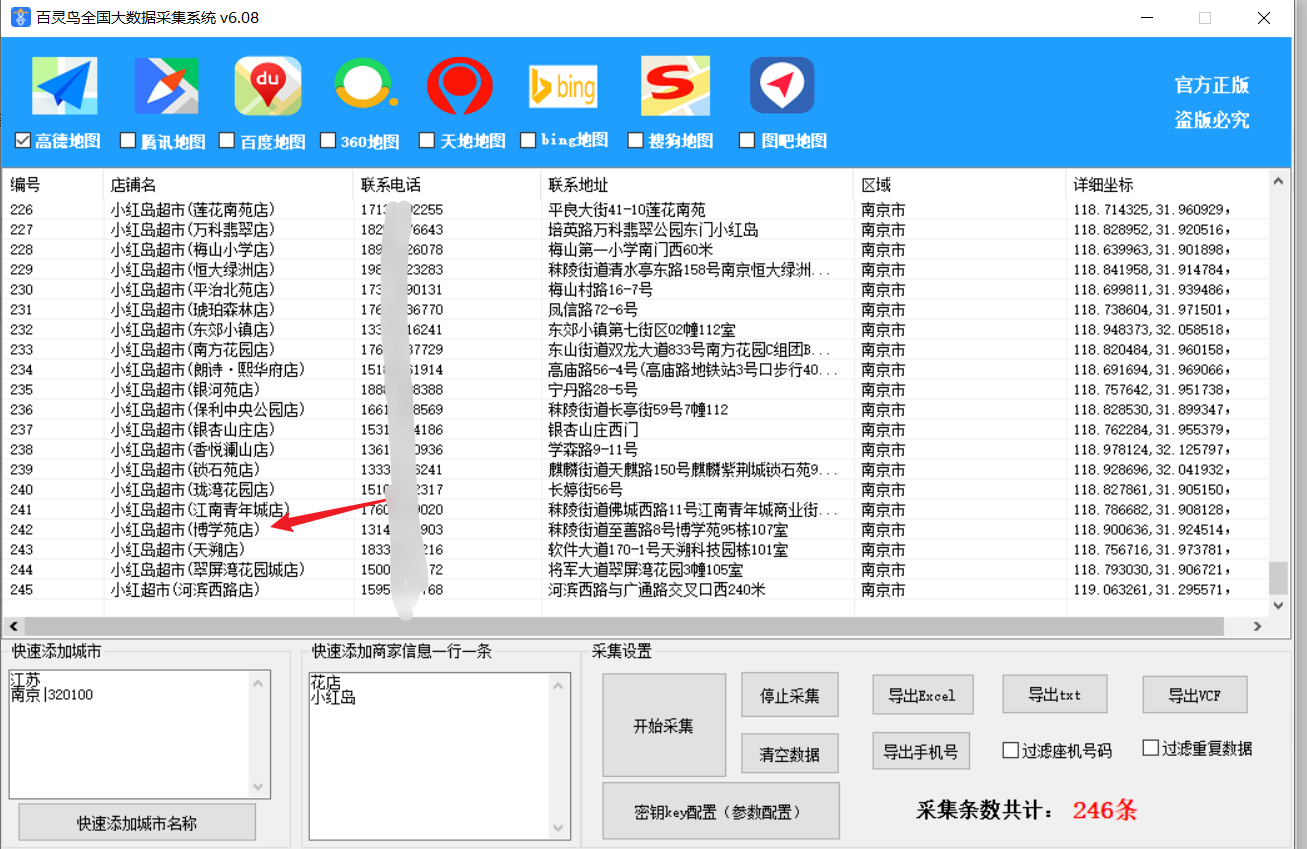Click the Tuba map navigation icon
This screenshot has width=1307, height=849.
click(782, 86)
